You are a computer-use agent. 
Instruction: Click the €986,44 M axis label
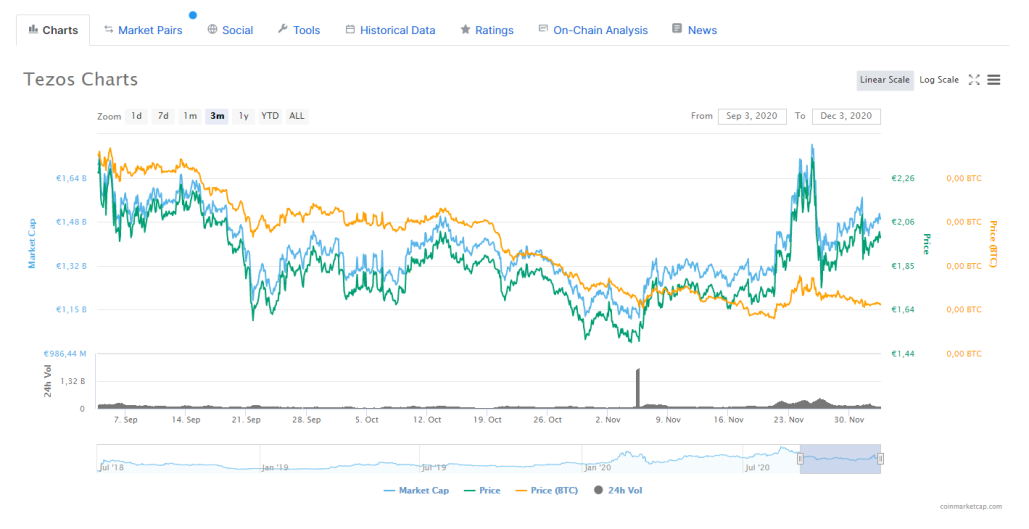click(64, 354)
